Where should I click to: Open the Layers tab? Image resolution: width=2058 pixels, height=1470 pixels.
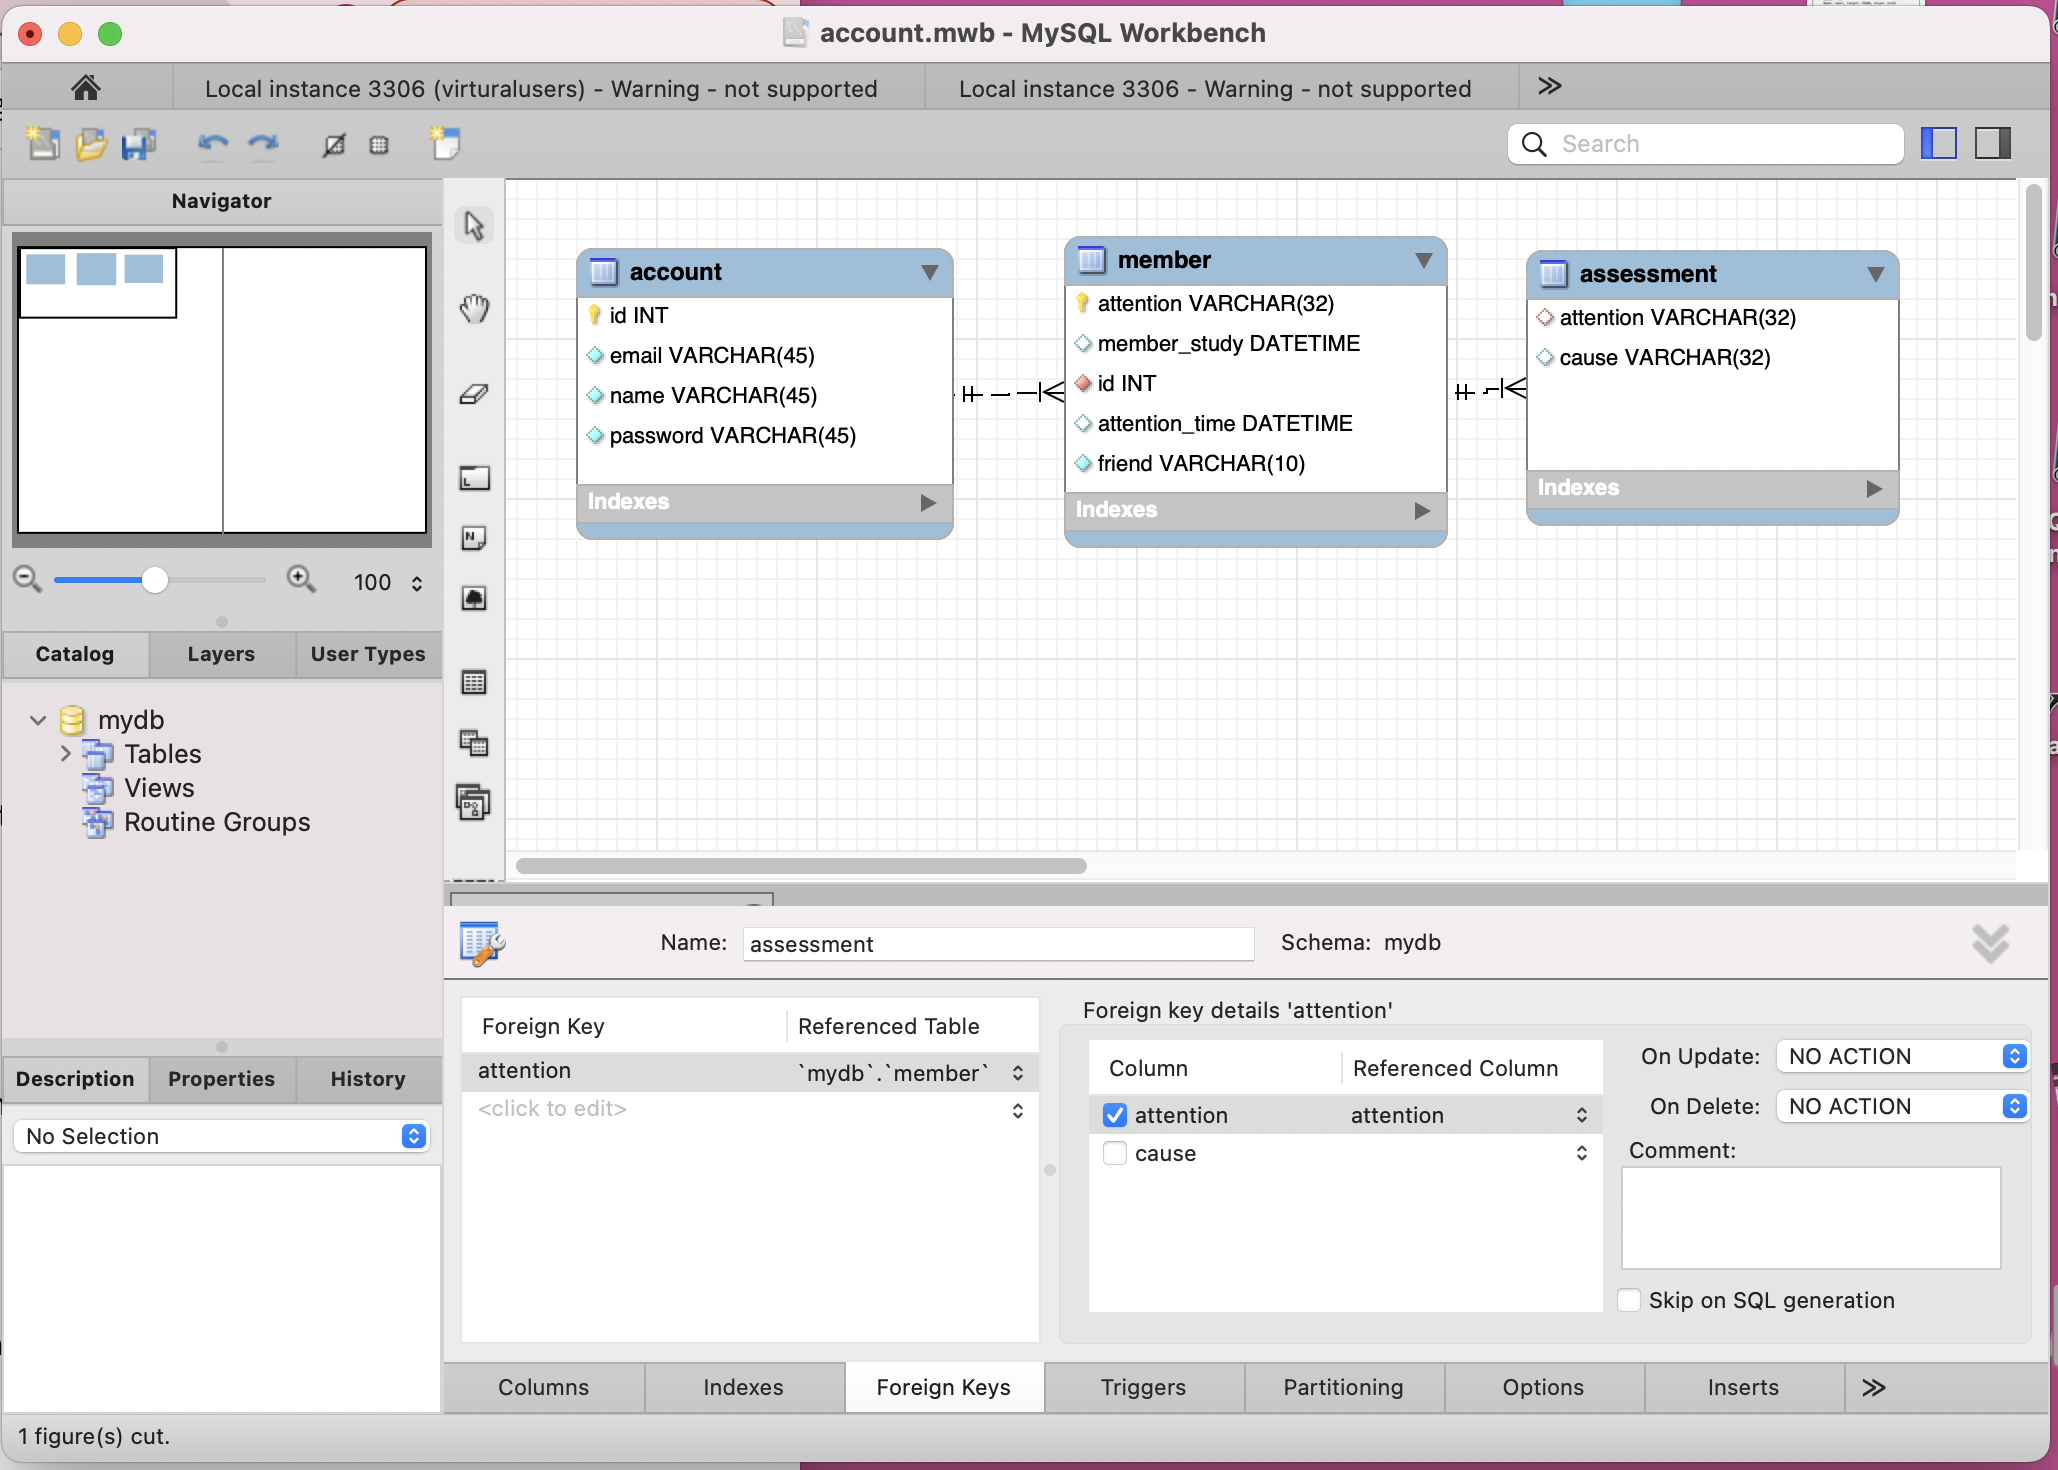tap(221, 654)
